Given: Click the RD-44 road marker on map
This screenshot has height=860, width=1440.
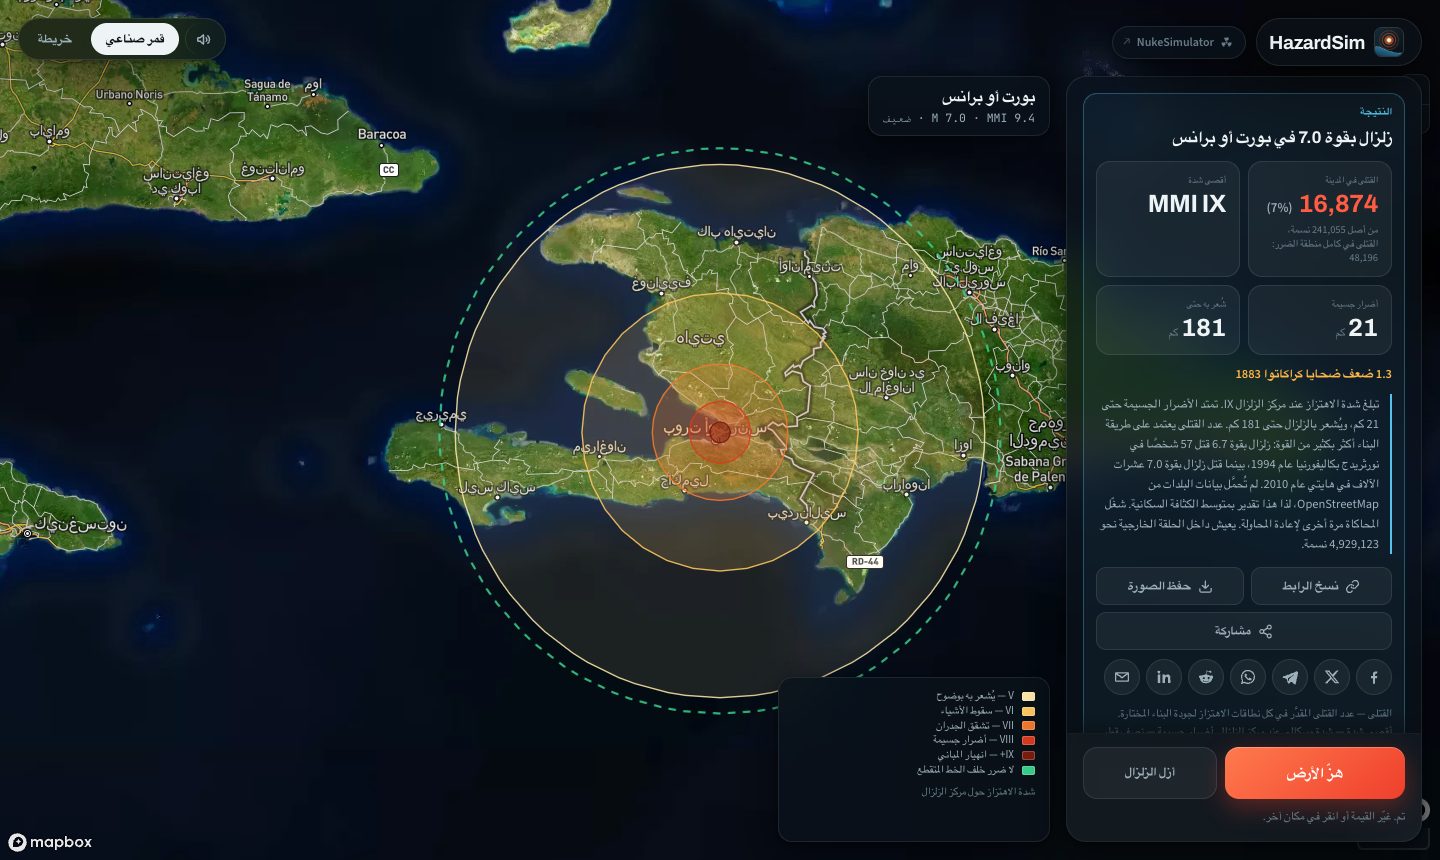Looking at the screenshot, I should pos(865,562).
